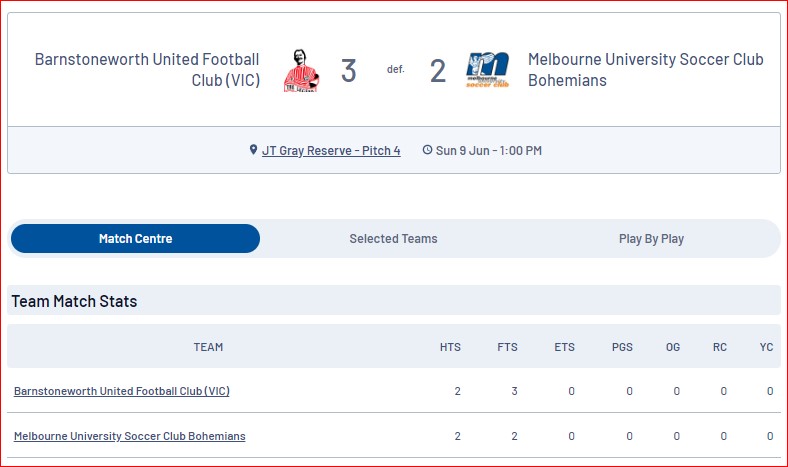Click the Sun 9 Jun 1:00 PM text

pos(488,150)
